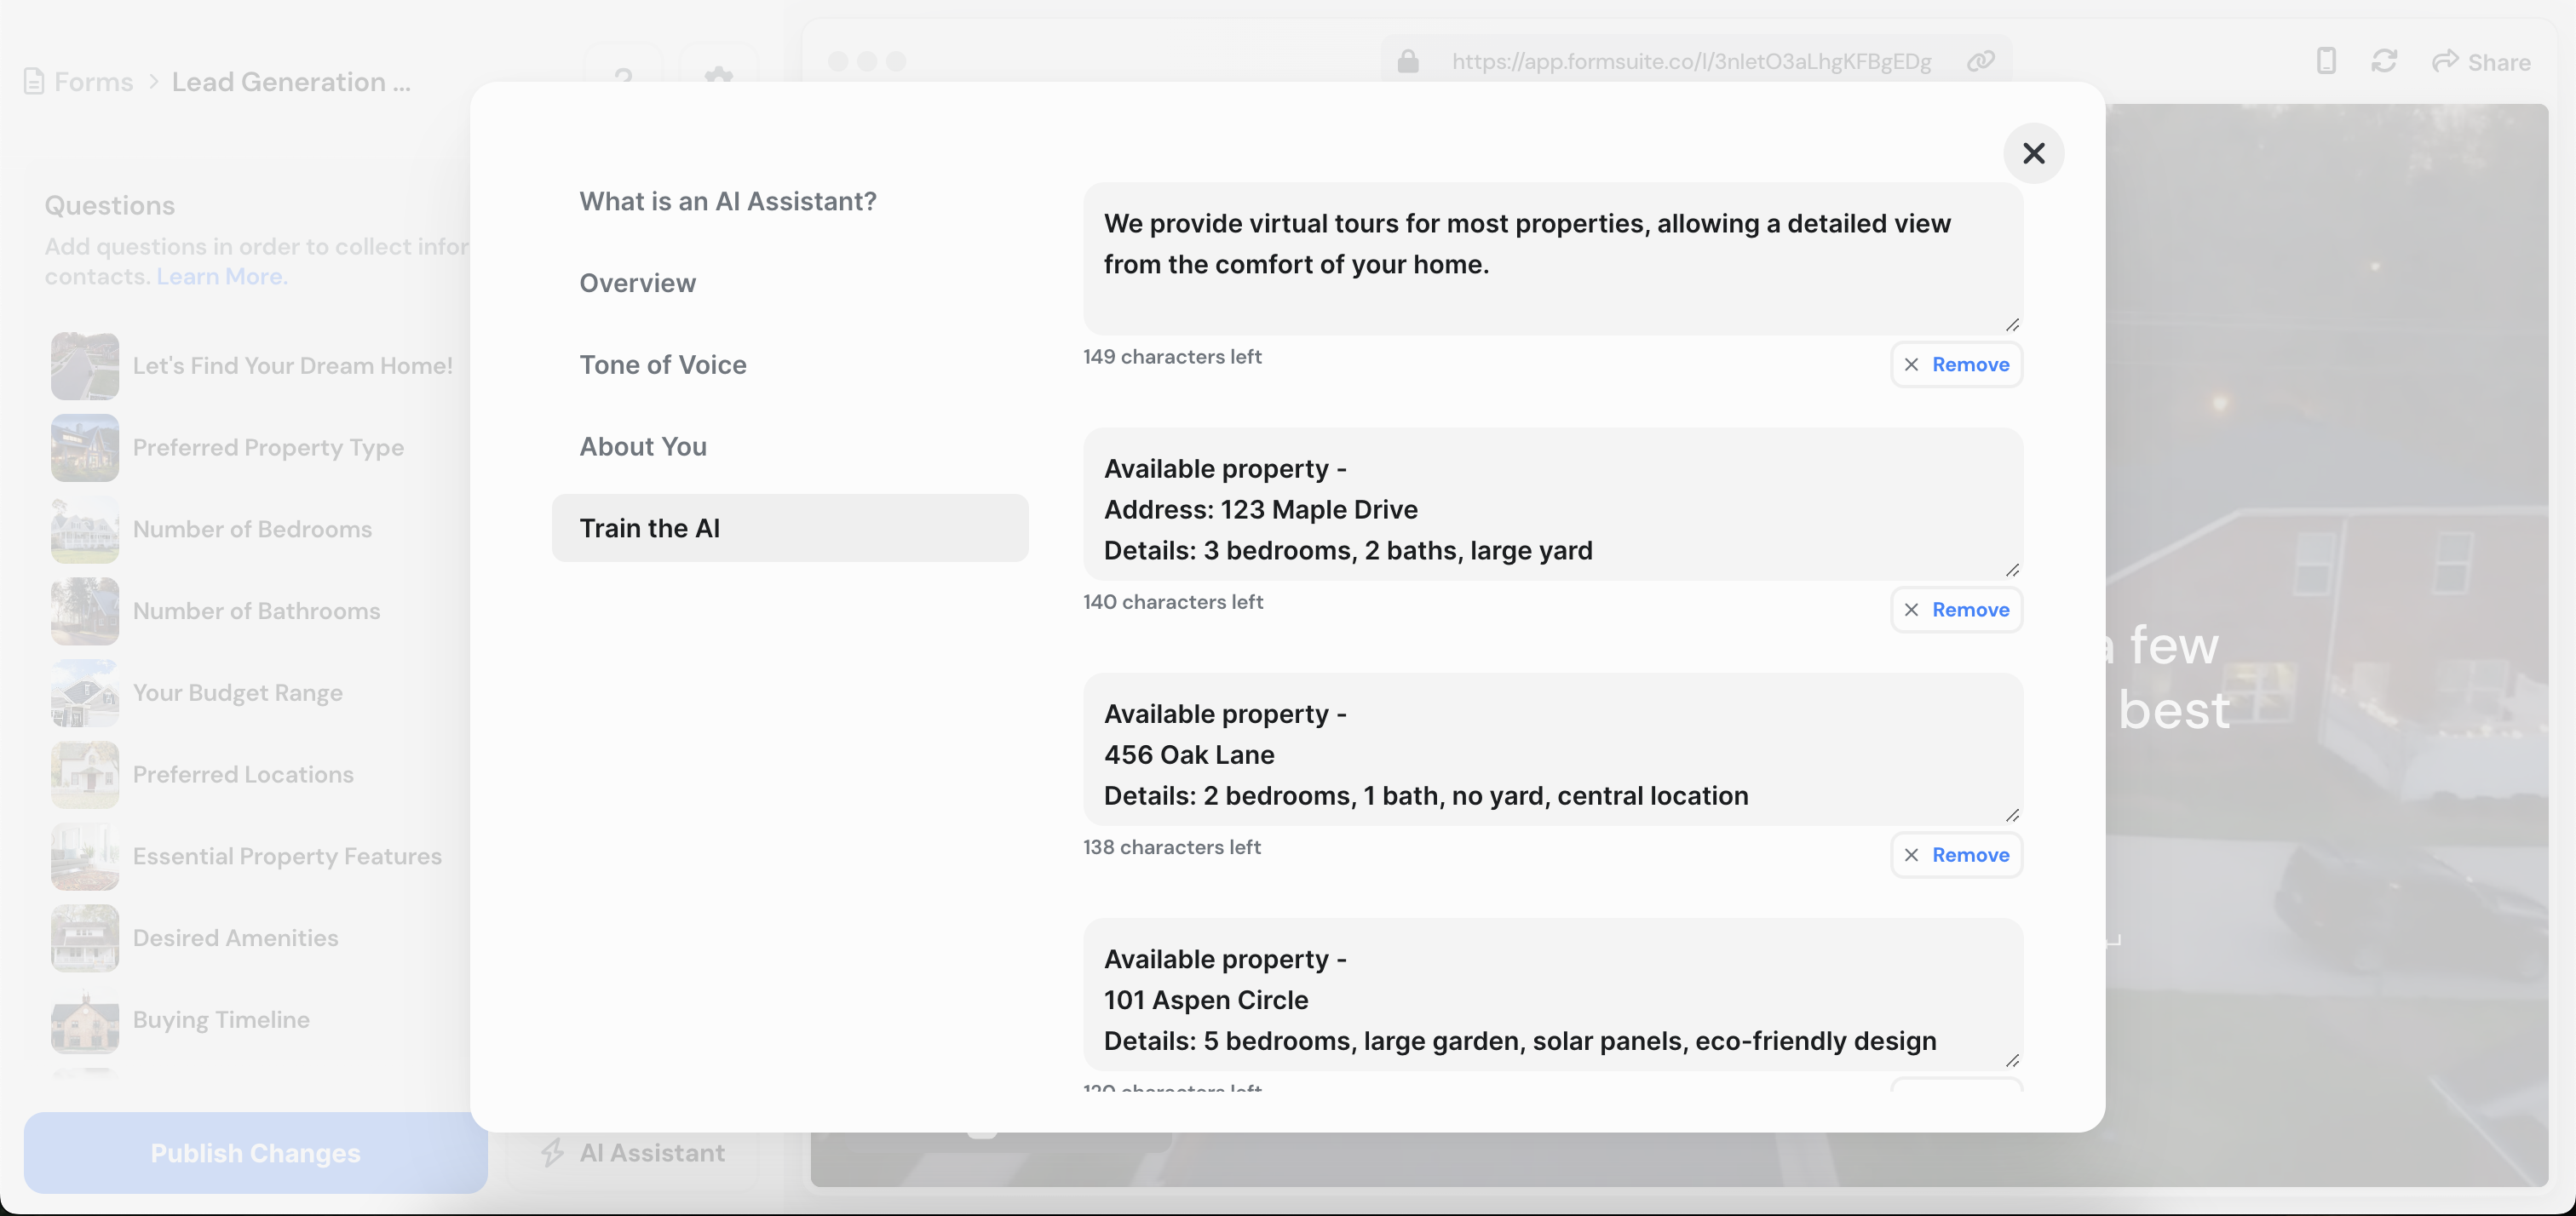Click the lightning bolt AI Assistant icon
The width and height of the screenshot is (2576, 1216).
[x=552, y=1153]
